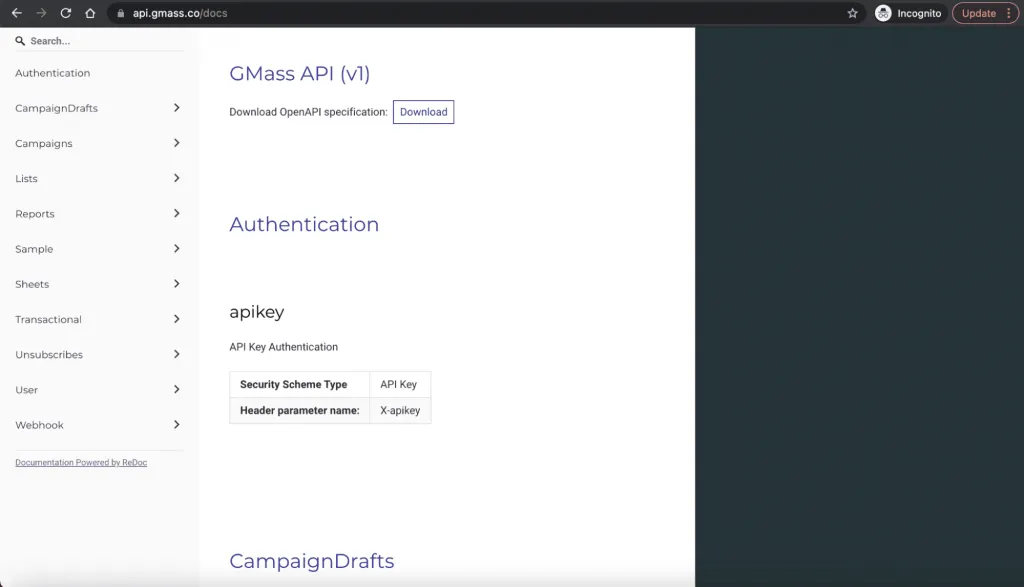This screenshot has height=587, width=1024.
Task: Click the CampaignDrafts section heading
Action: point(312,561)
